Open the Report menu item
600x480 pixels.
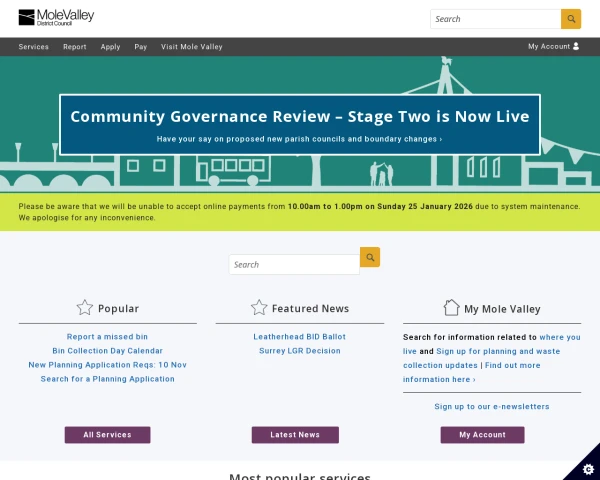click(x=75, y=47)
